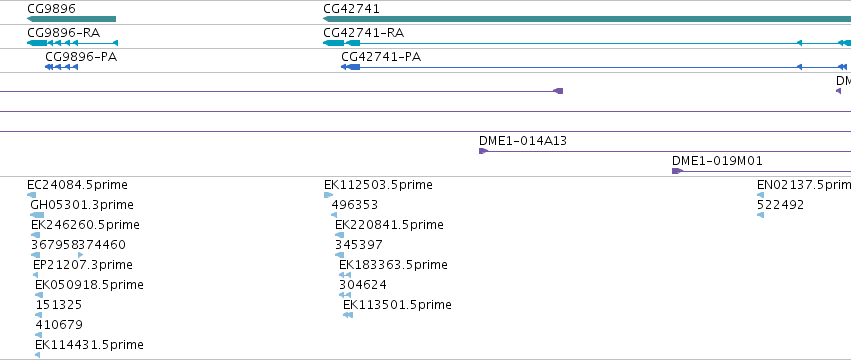Click the EK220841.5prime label
Screen dimensions: 851x360
click(389, 224)
